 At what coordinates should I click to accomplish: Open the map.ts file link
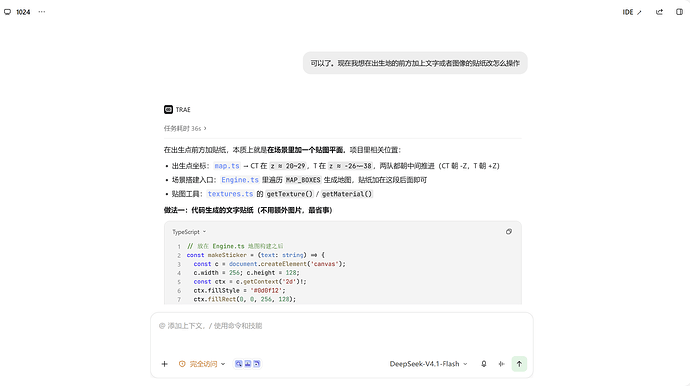227,166
